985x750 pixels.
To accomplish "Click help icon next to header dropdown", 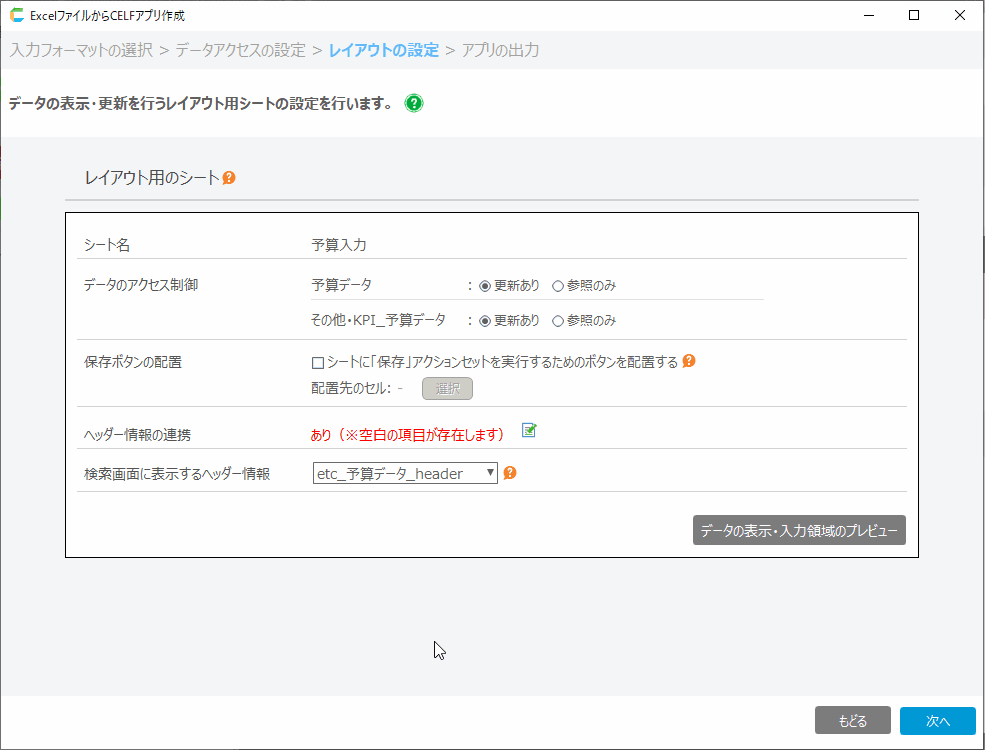I will click(510, 473).
